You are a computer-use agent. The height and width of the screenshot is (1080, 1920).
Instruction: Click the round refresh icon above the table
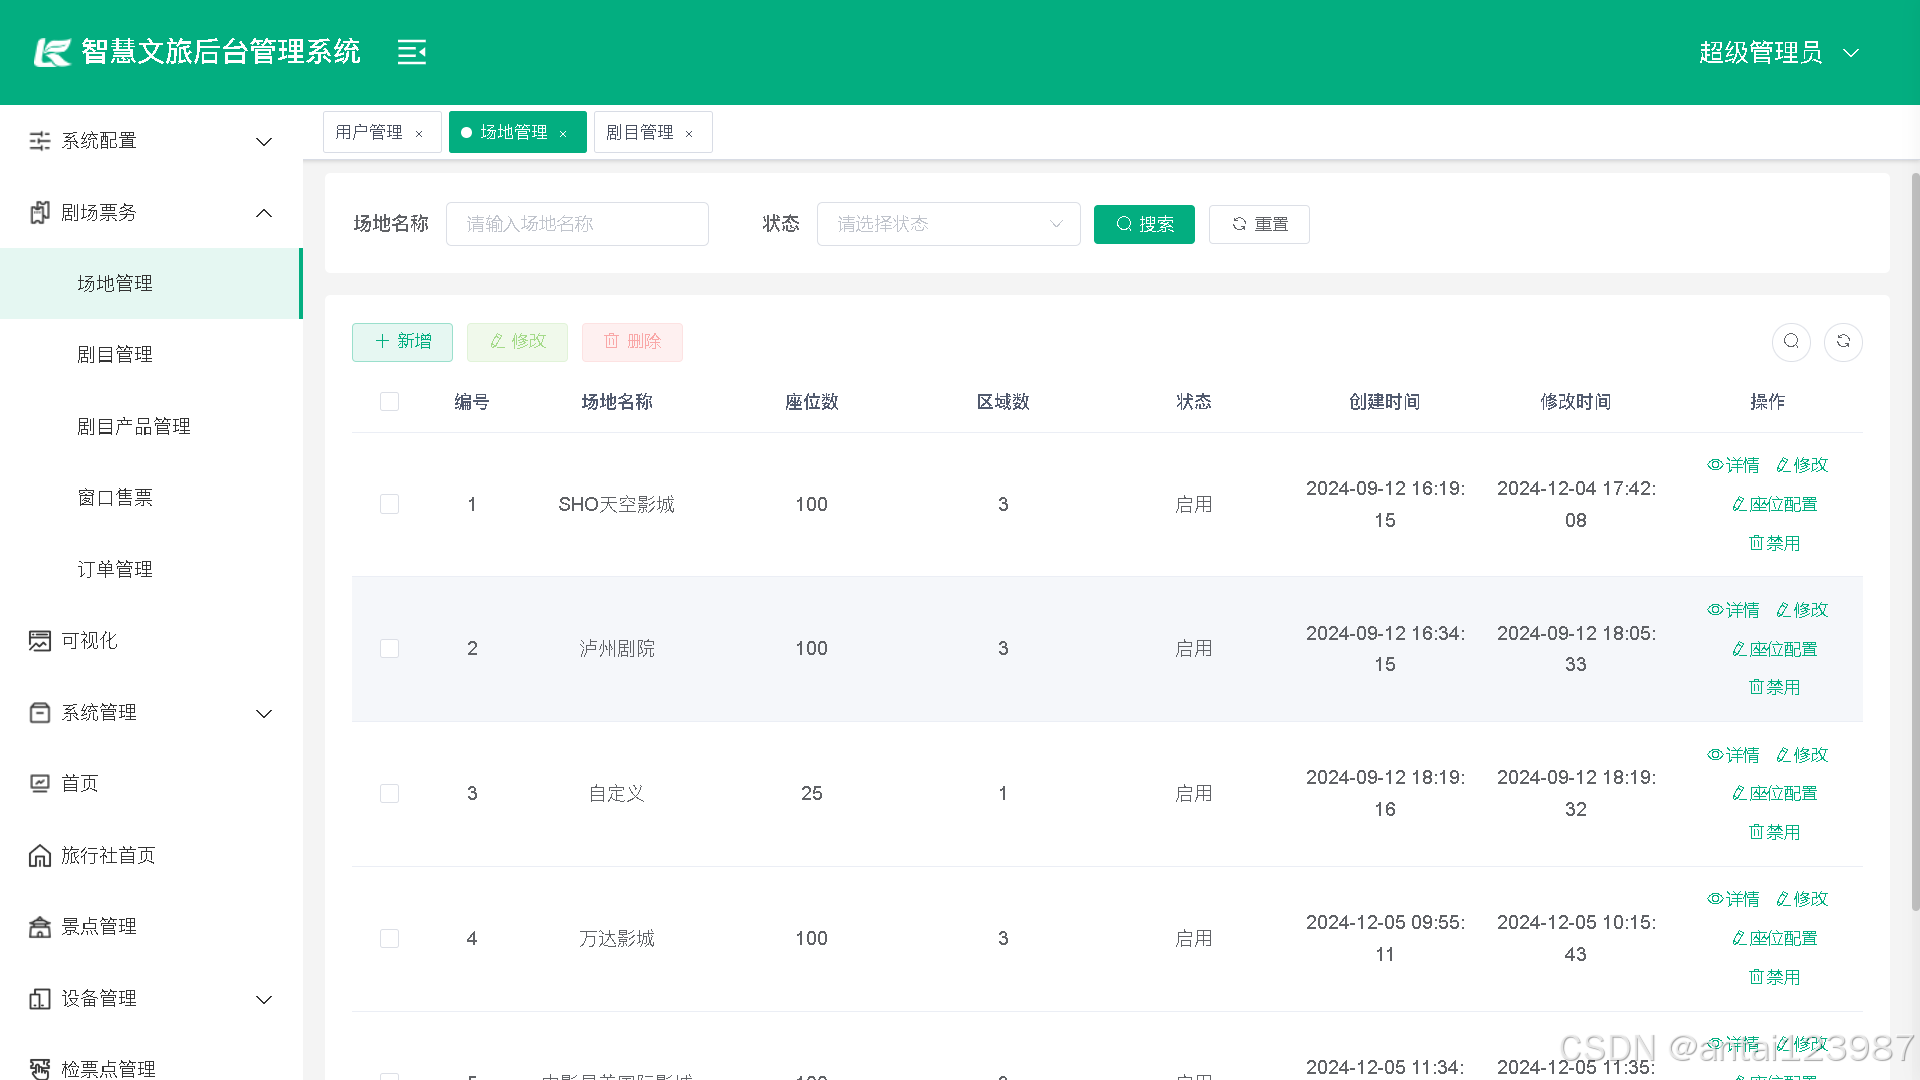click(1843, 342)
